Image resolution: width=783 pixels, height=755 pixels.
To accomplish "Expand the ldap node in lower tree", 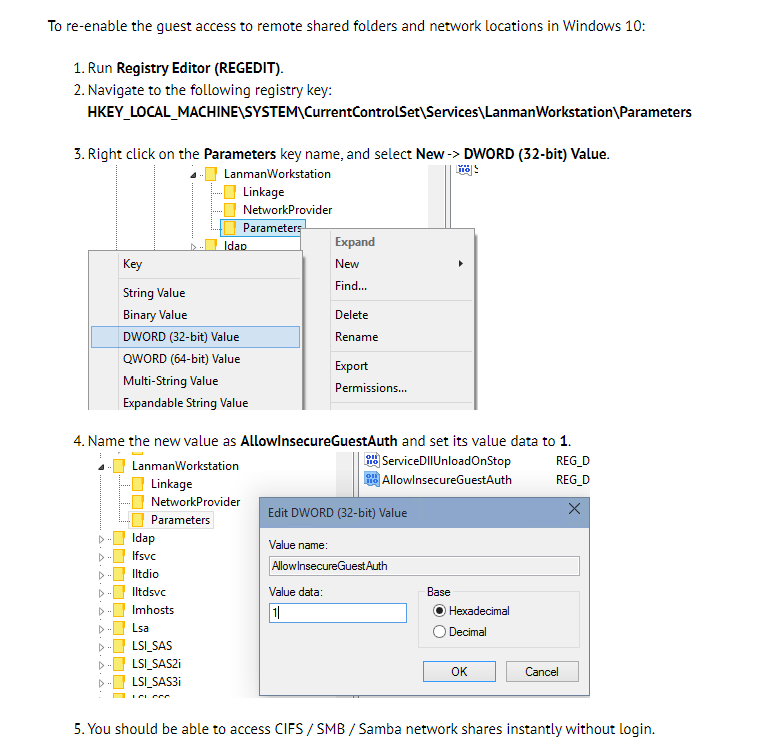I will (x=101, y=539).
